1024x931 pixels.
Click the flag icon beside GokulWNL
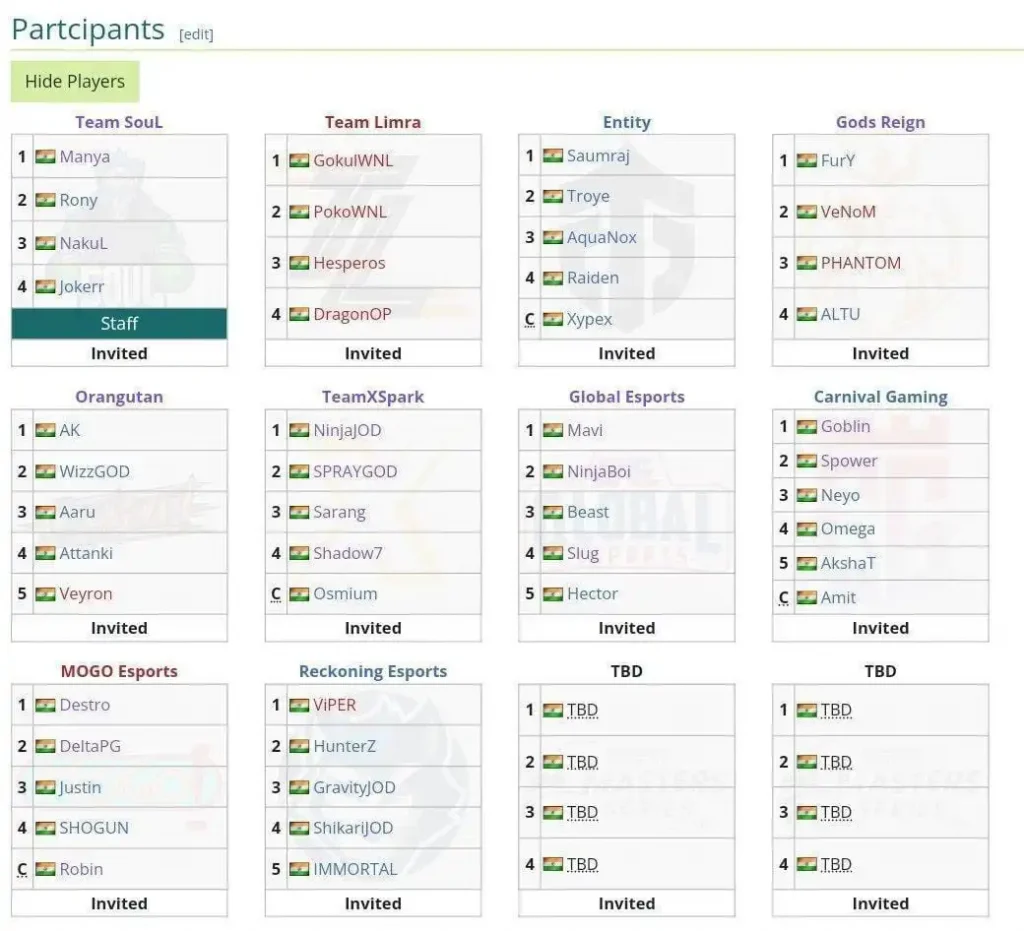299,161
